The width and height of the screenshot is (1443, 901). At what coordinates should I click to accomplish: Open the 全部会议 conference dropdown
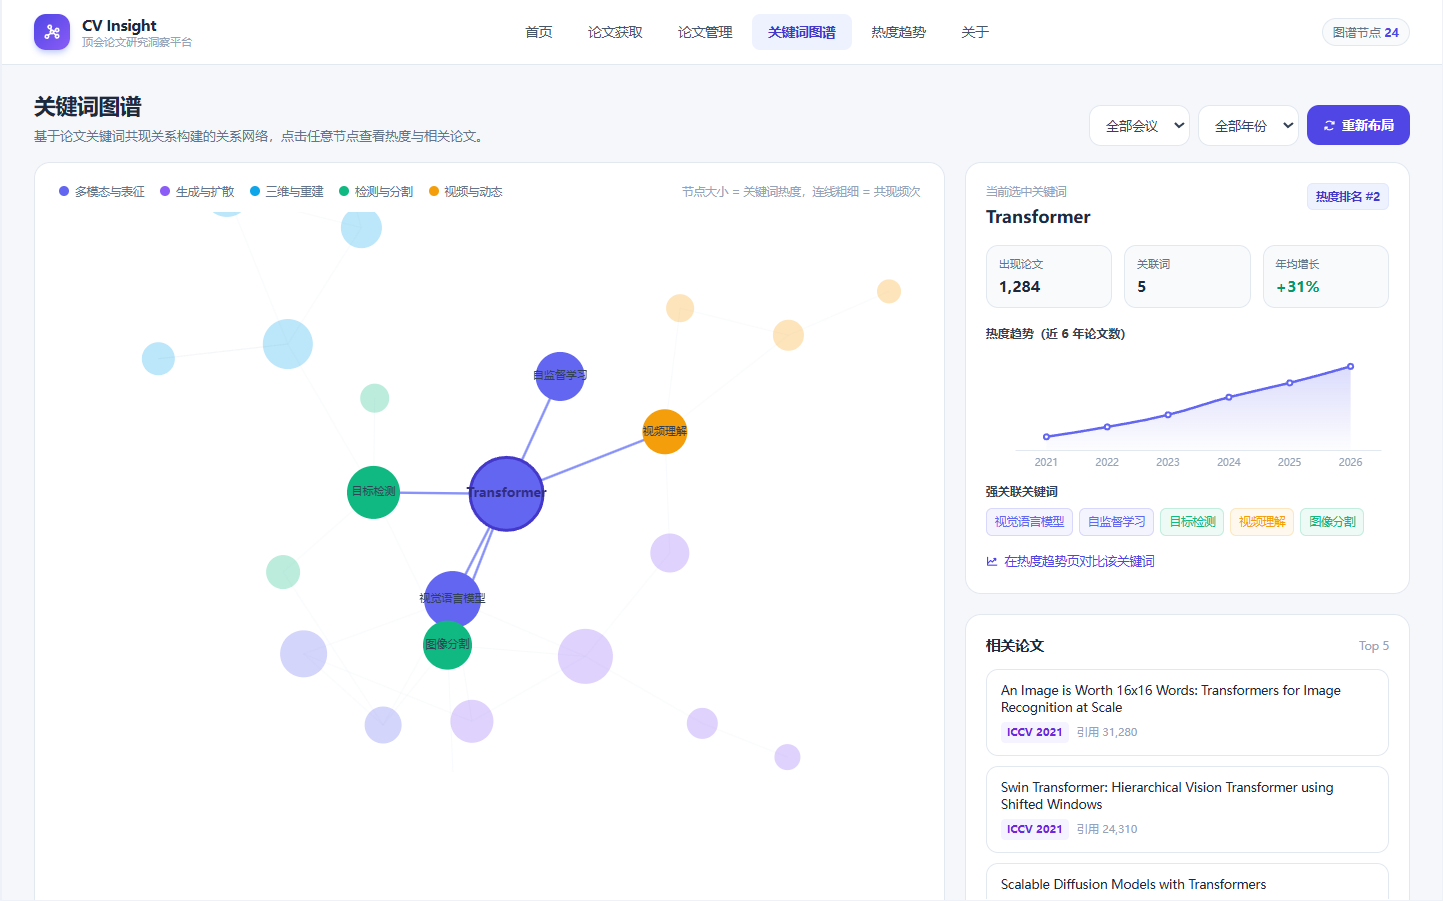(1139, 126)
